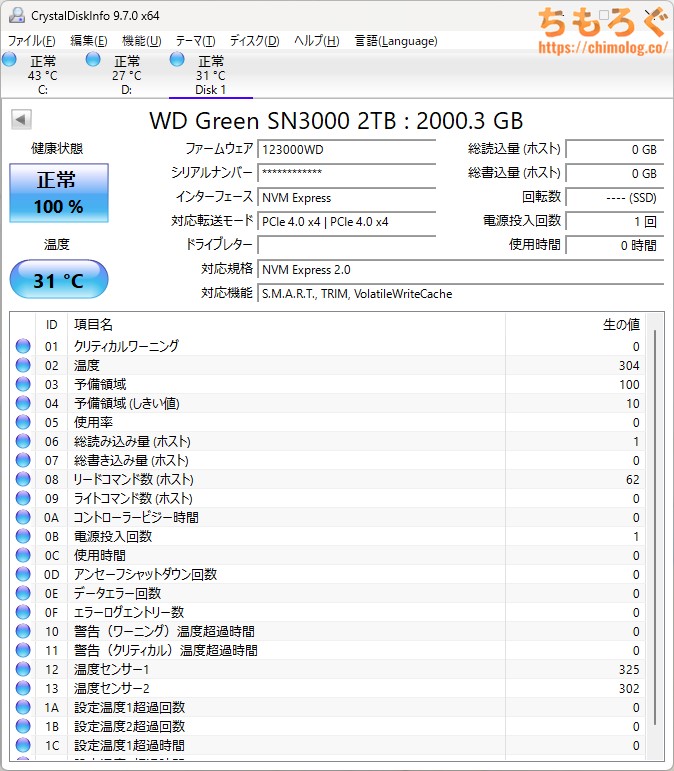
Task: Click the 電源投入回数 value 1 回
Action: [x=615, y=221]
